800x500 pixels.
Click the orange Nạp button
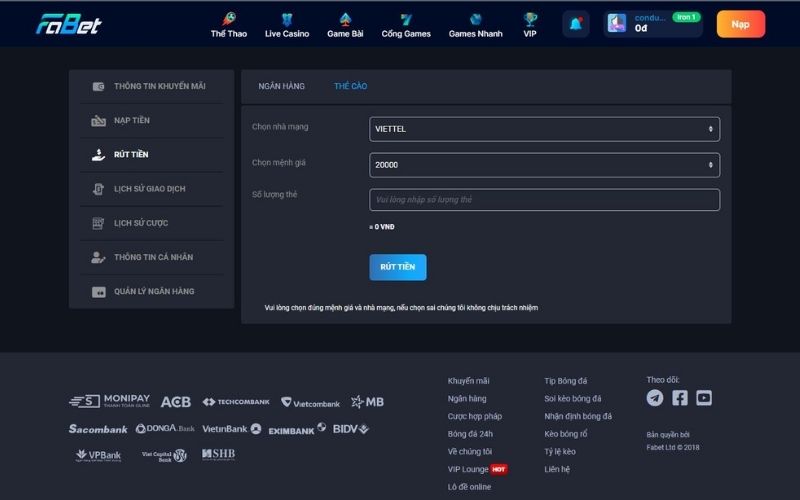[x=741, y=24]
